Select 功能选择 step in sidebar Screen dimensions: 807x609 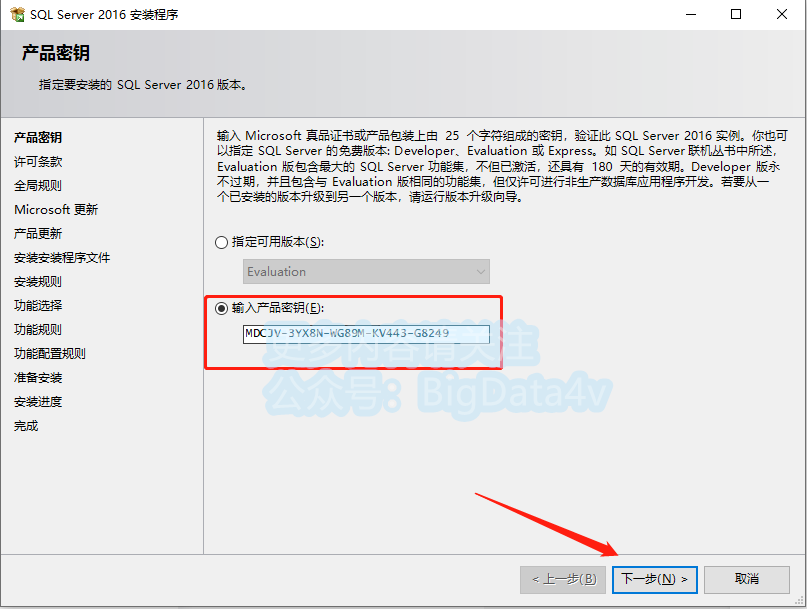pos(38,306)
